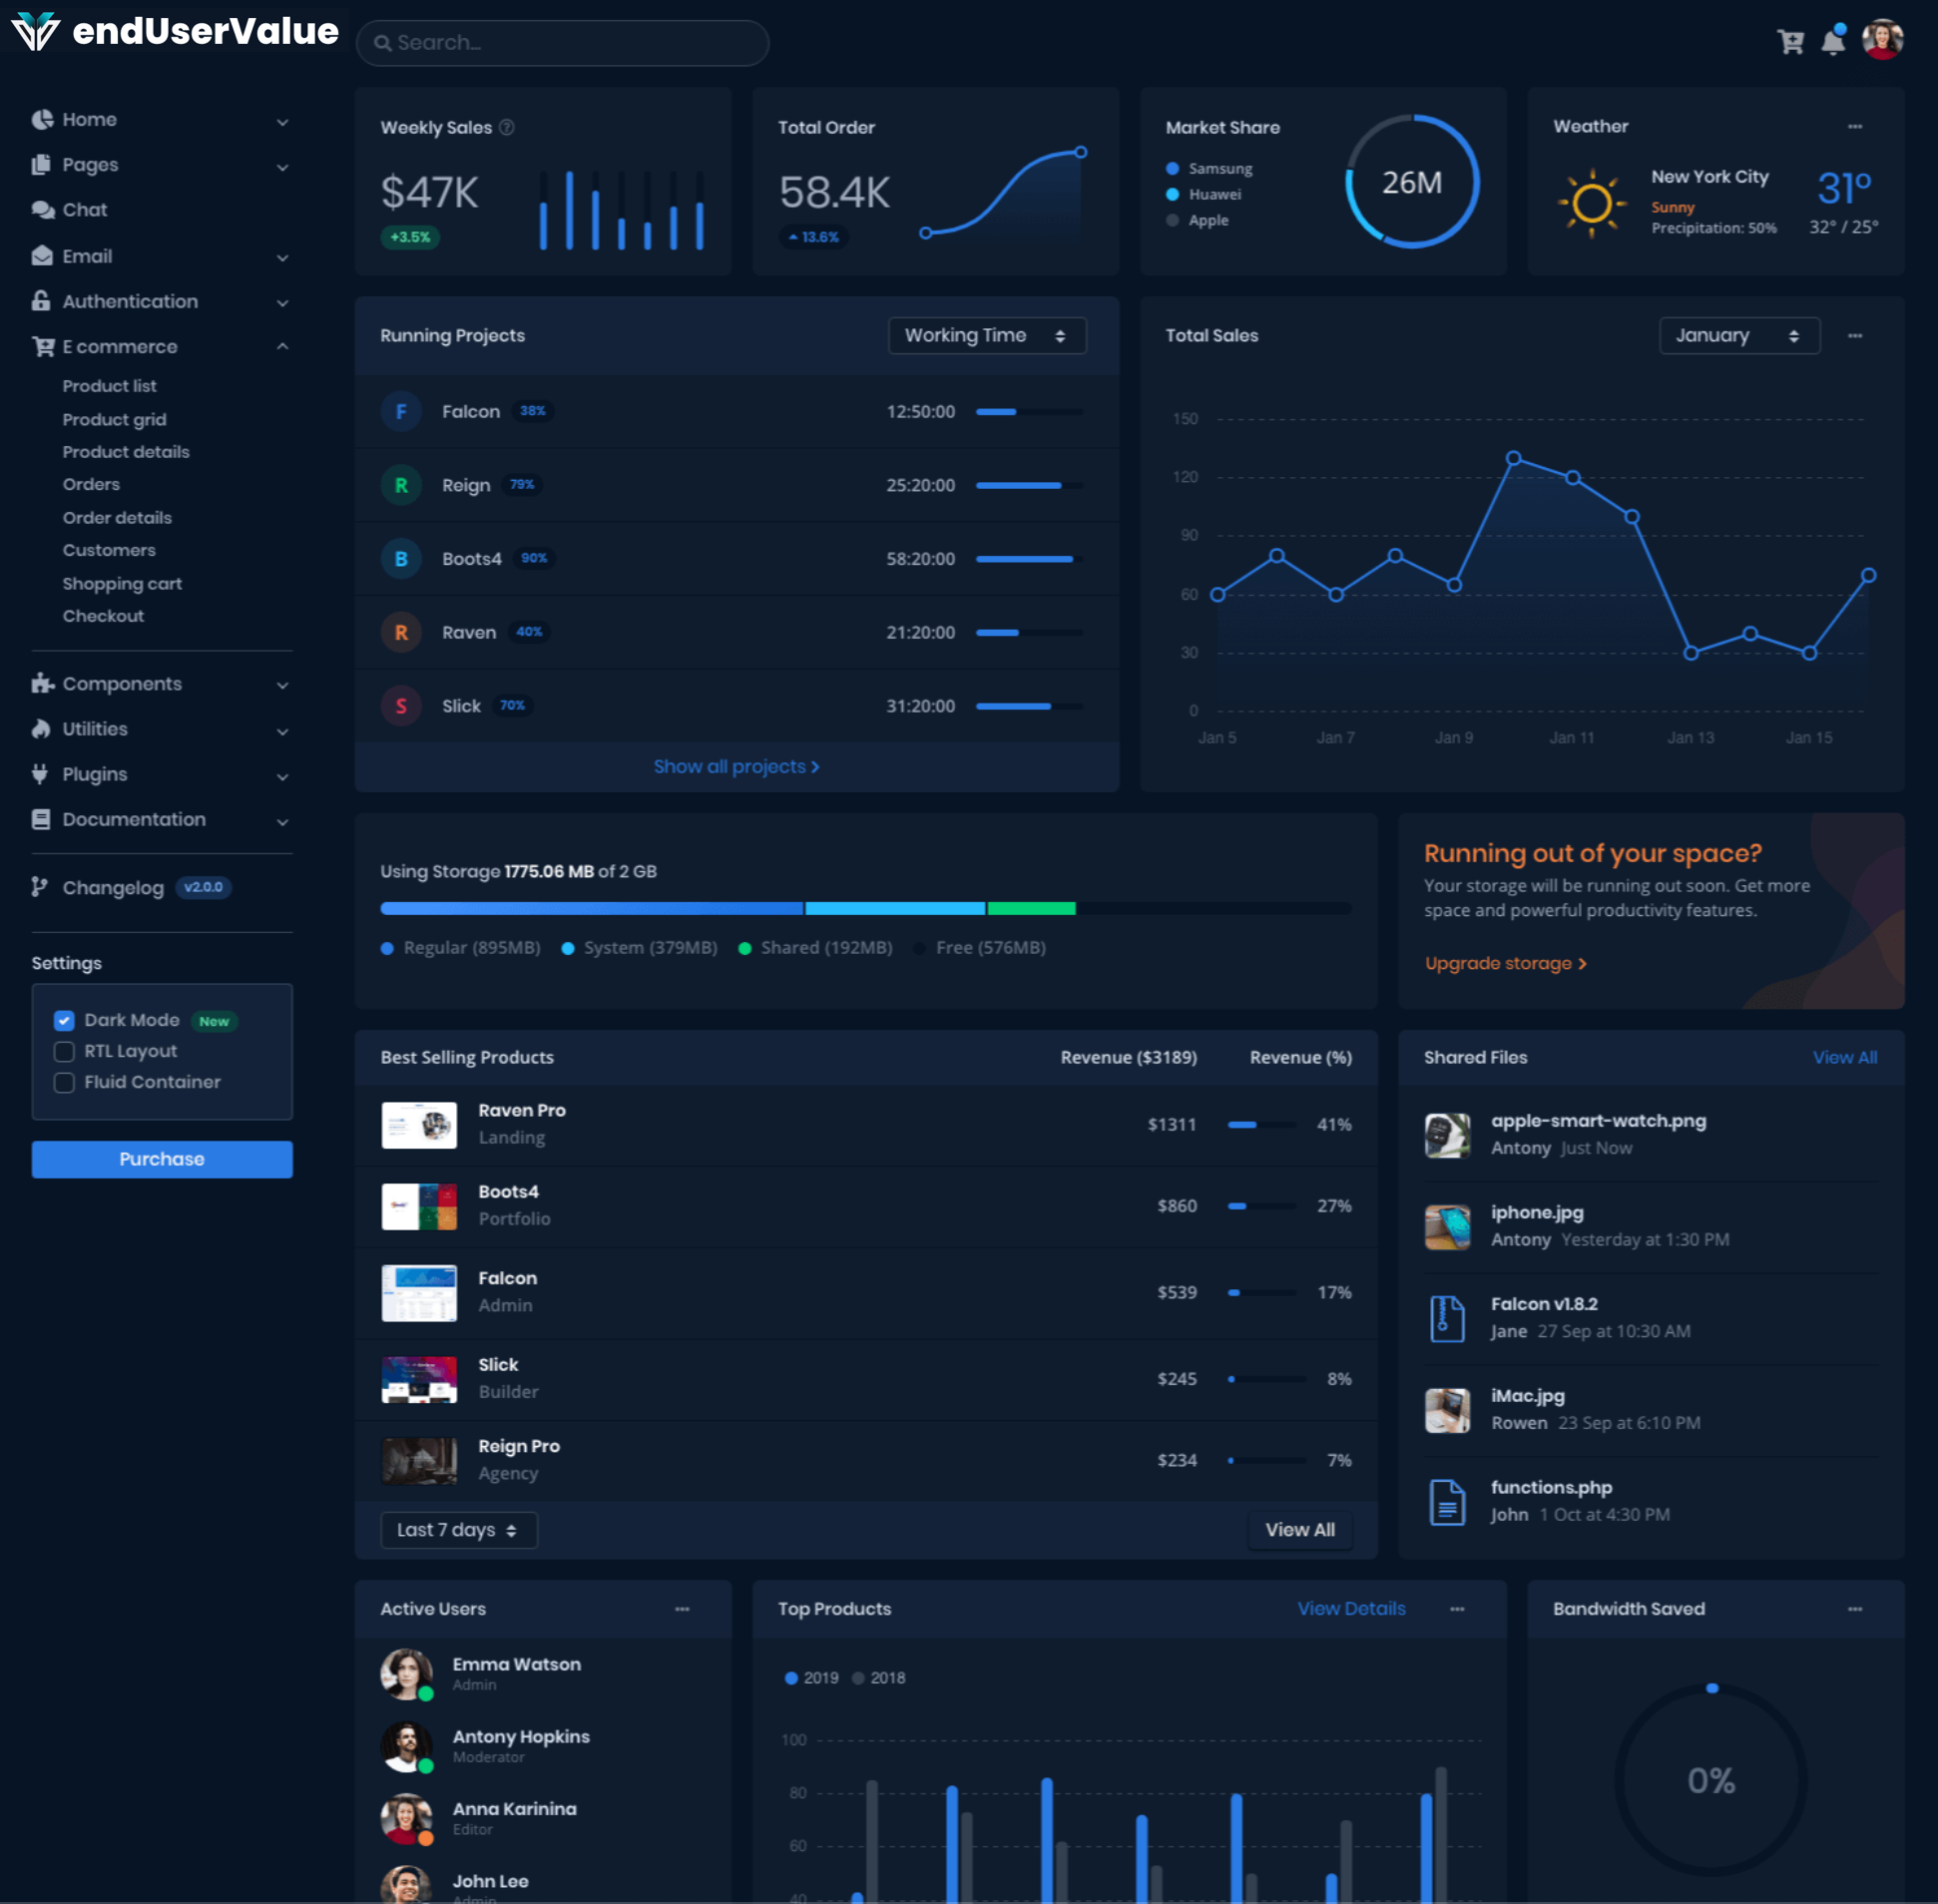The width and height of the screenshot is (1938, 1904).
Task: Click the notifications bell icon
Action: pyautogui.click(x=1832, y=42)
